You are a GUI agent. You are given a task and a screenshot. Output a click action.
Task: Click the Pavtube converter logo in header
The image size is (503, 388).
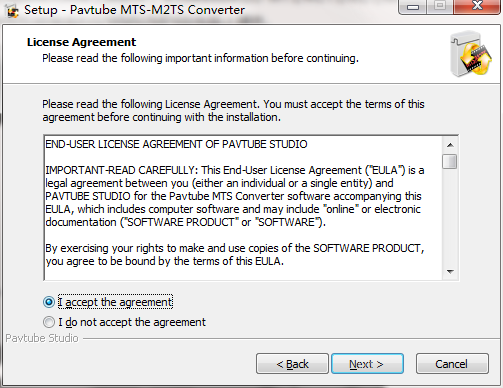pyautogui.click(x=471, y=54)
